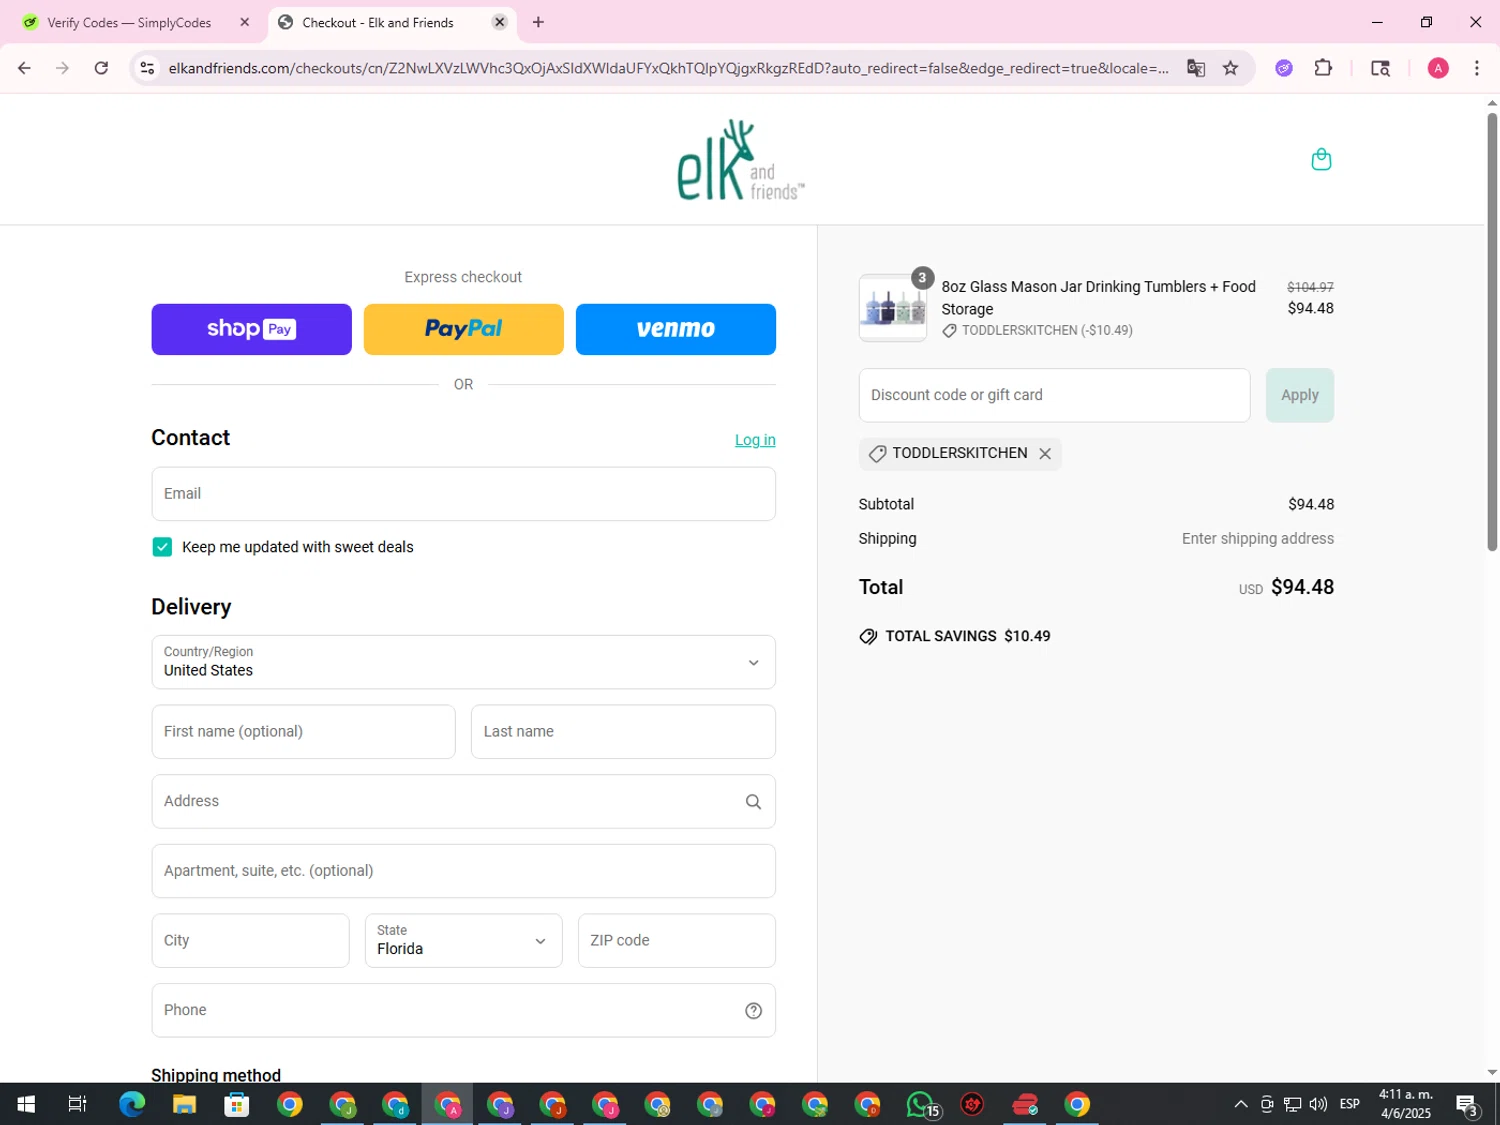Open the phone field help icon
1500x1125 pixels.
coord(753,1011)
